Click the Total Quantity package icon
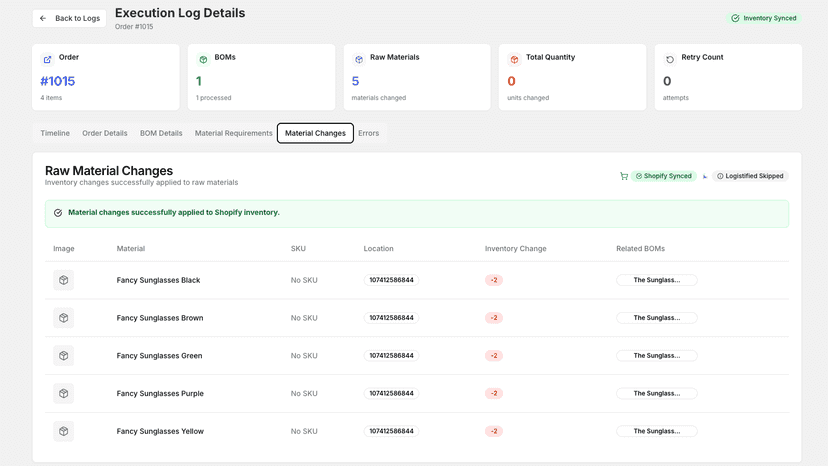Viewport: 828px width, 466px height. pos(514,60)
